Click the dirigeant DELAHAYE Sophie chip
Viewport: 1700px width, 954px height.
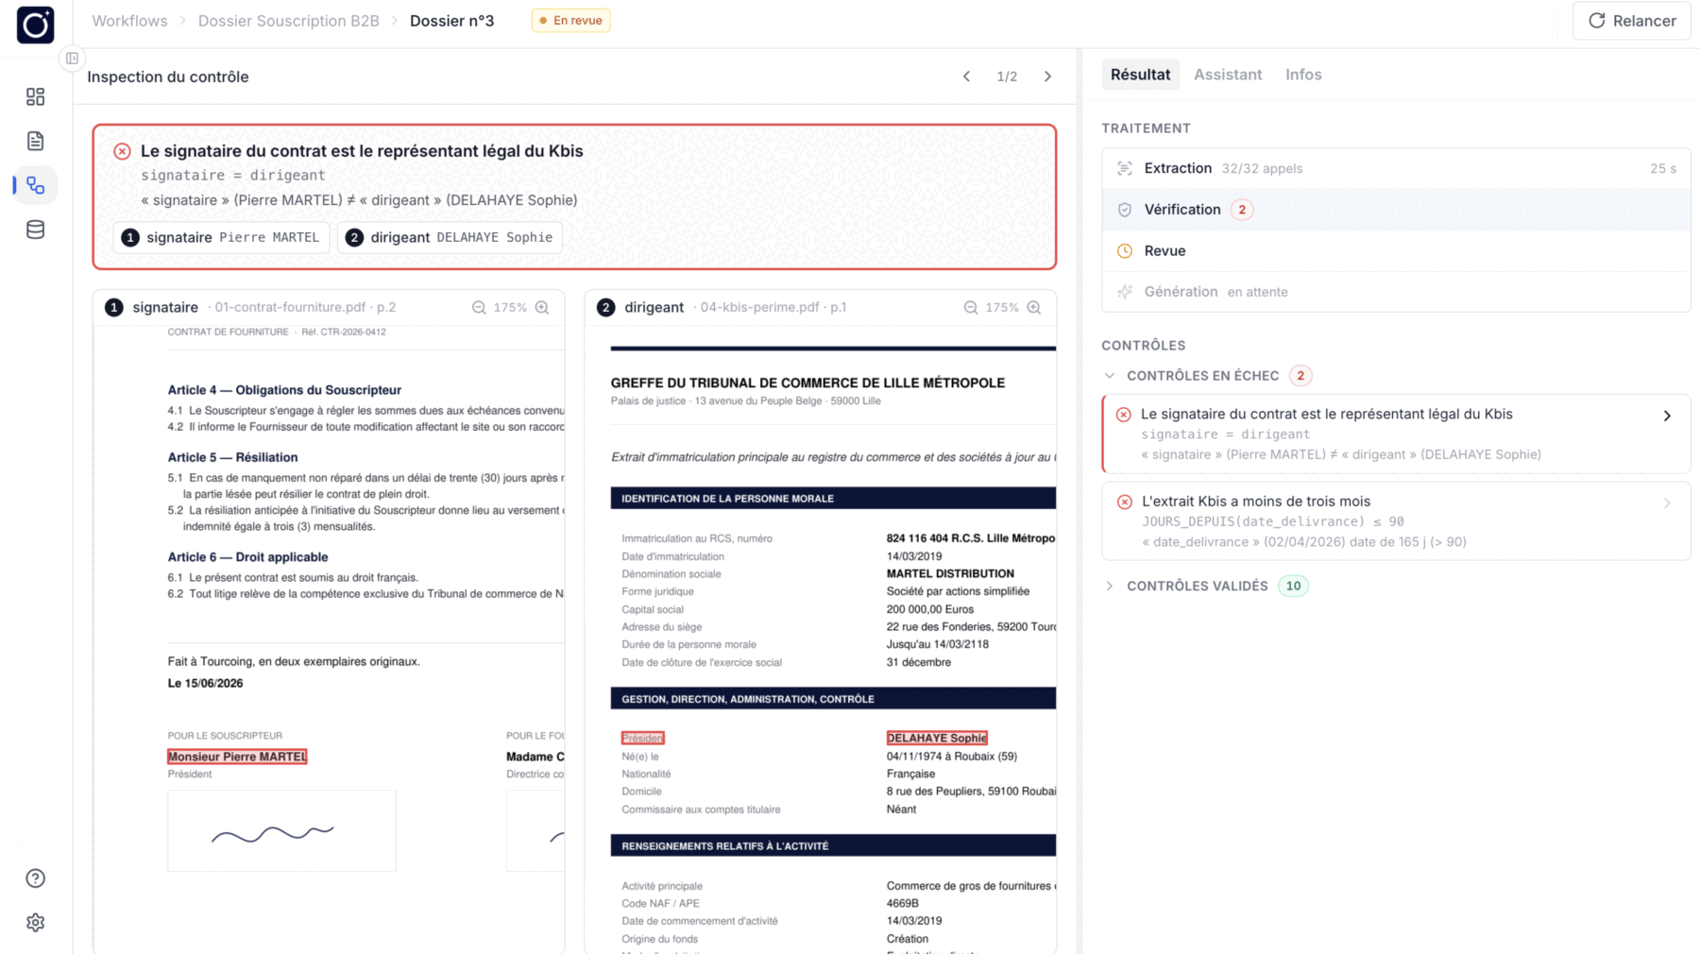coord(449,237)
